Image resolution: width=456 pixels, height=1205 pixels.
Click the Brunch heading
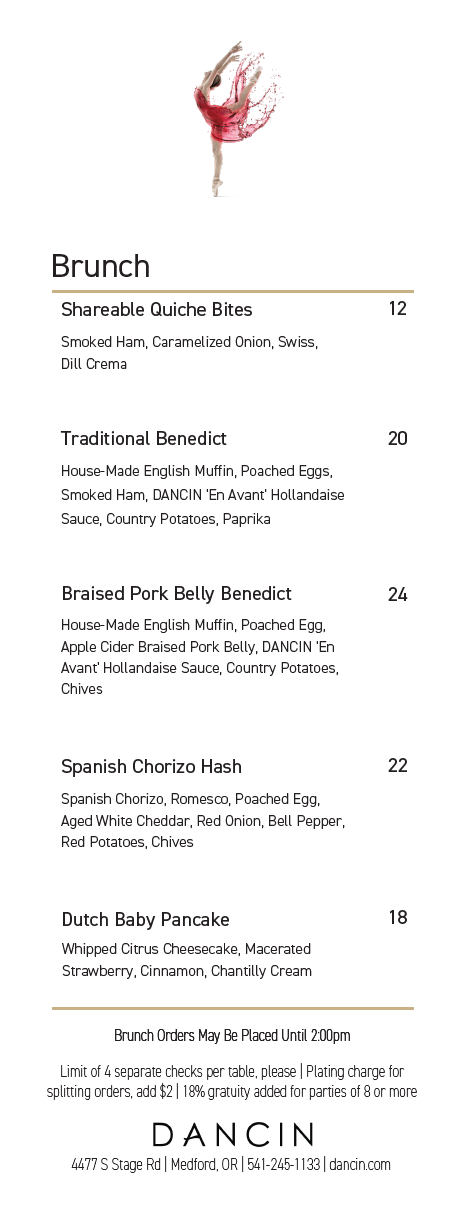[100, 266]
